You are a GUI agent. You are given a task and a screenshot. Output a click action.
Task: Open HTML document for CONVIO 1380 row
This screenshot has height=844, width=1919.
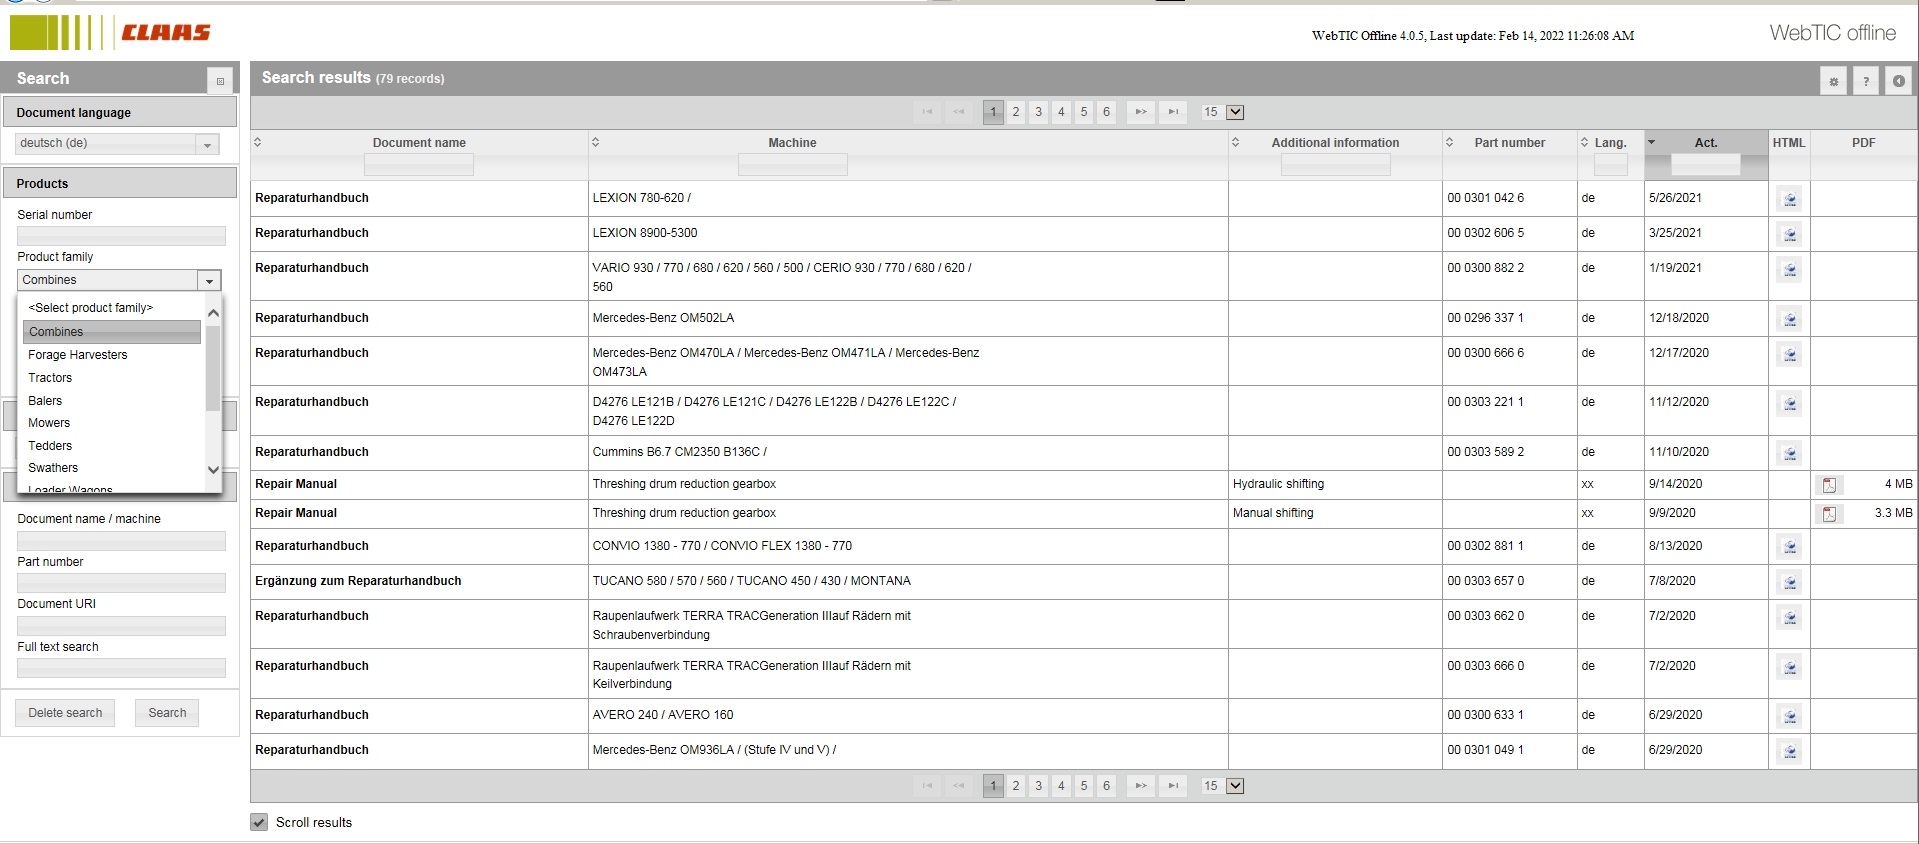[1790, 547]
